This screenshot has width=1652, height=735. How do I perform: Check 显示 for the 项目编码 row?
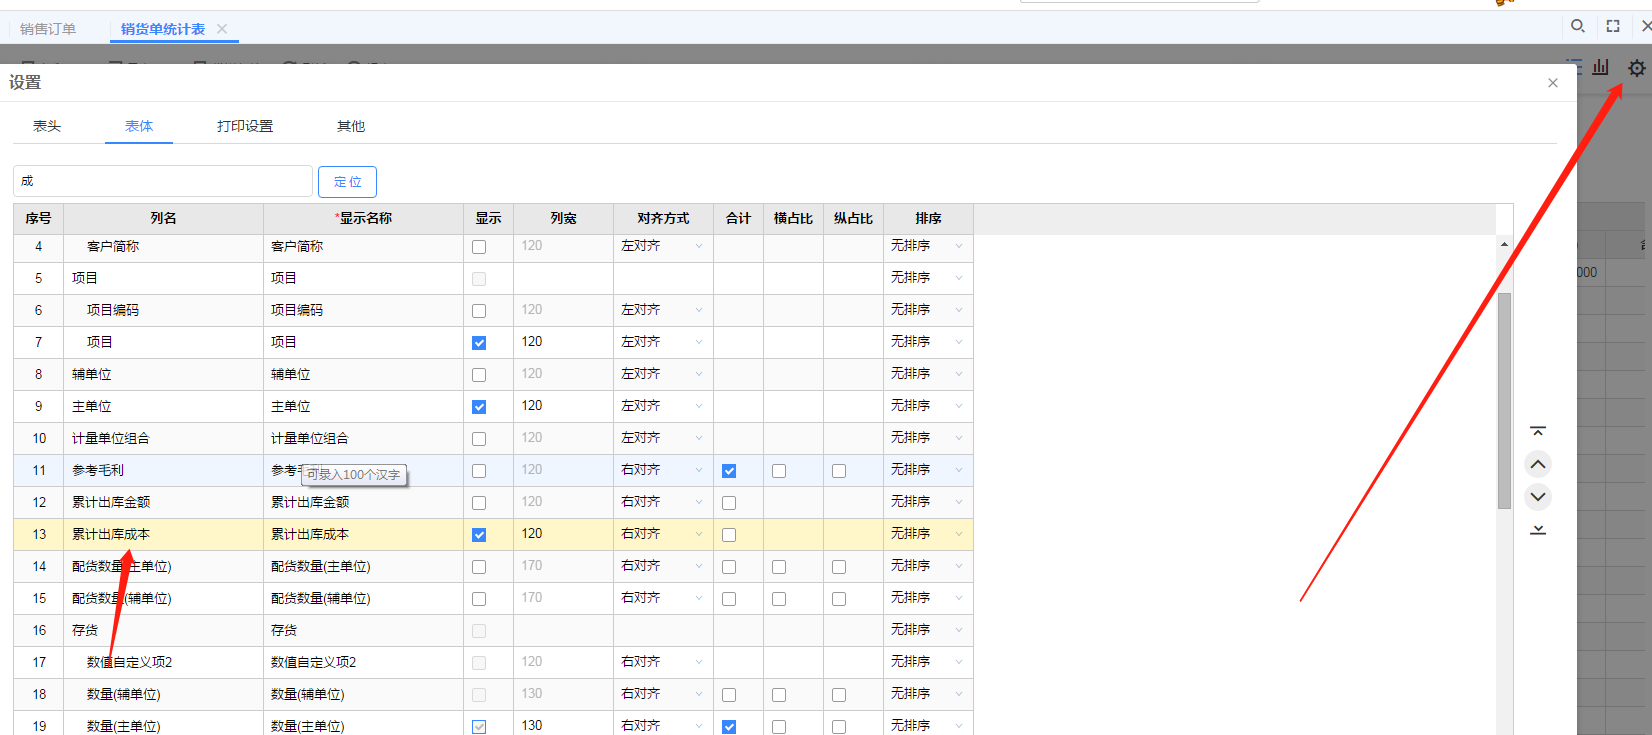click(x=479, y=311)
